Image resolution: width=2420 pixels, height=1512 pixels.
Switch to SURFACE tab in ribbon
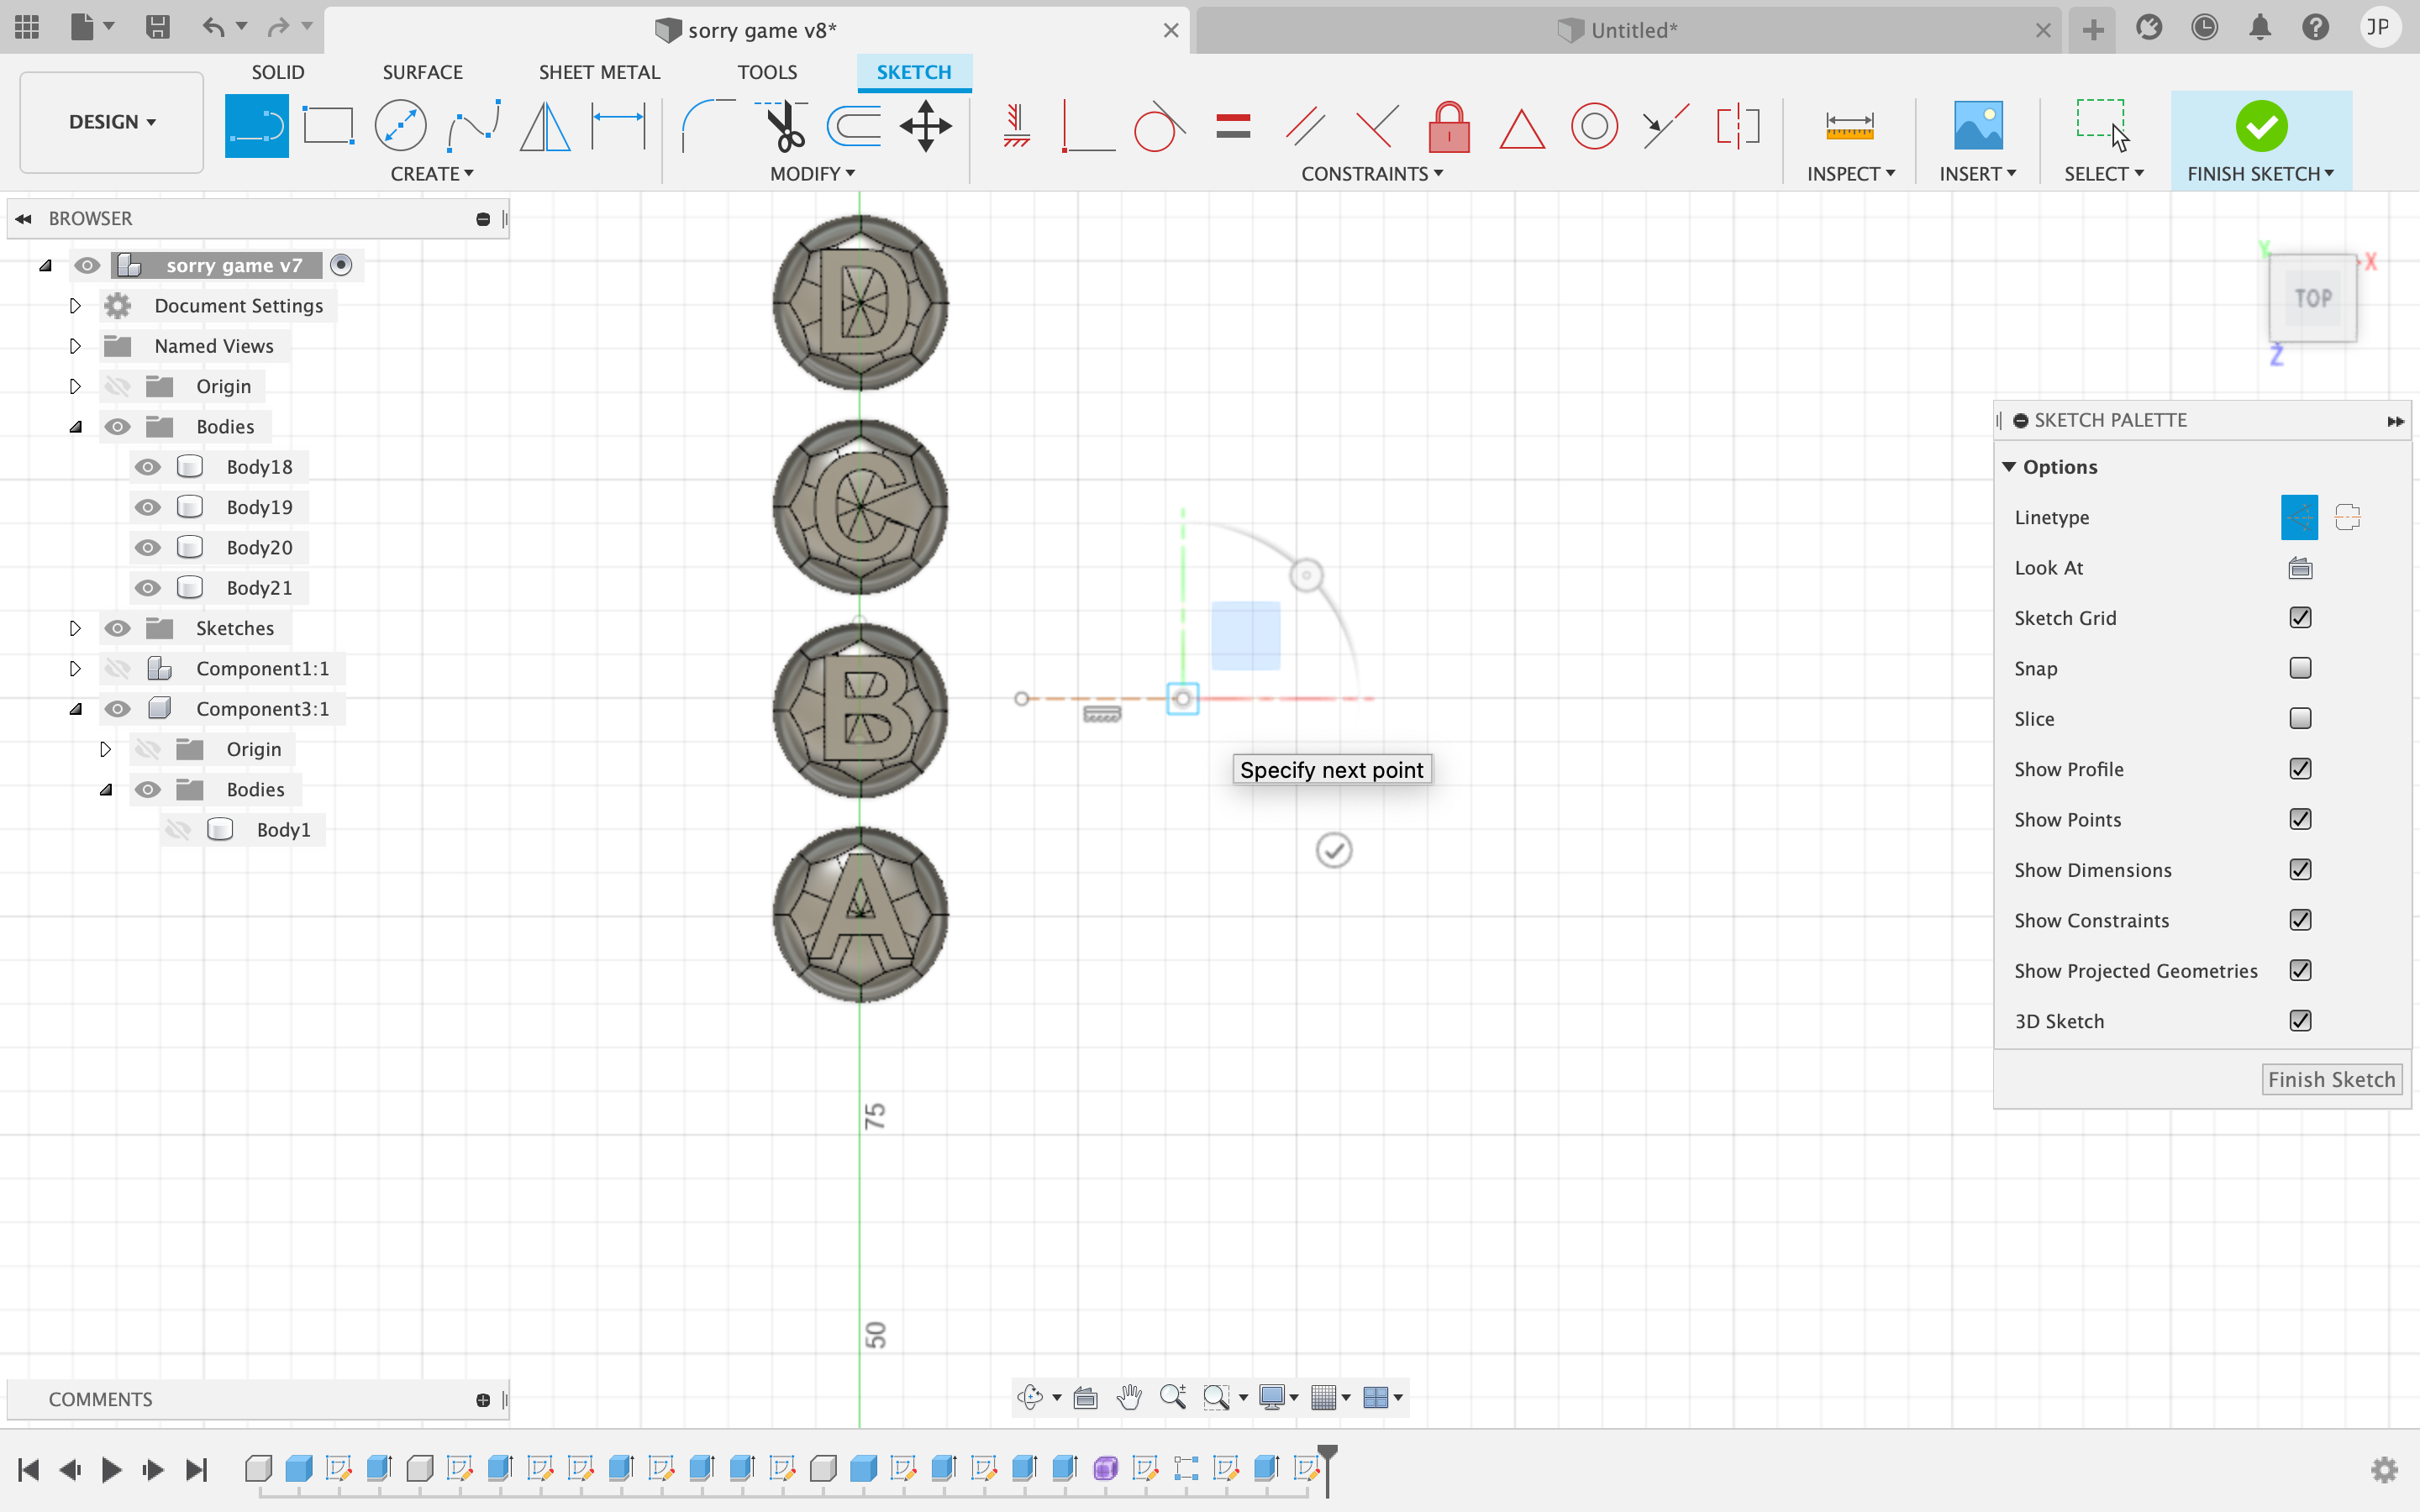422,71
